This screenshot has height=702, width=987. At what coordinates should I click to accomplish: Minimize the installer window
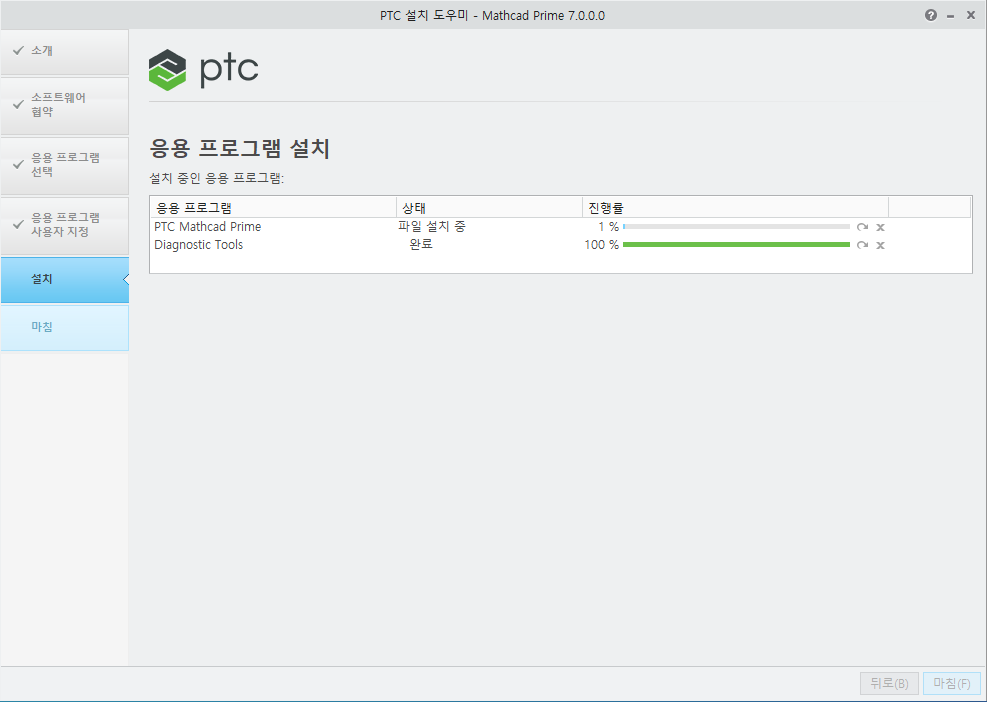click(950, 16)
